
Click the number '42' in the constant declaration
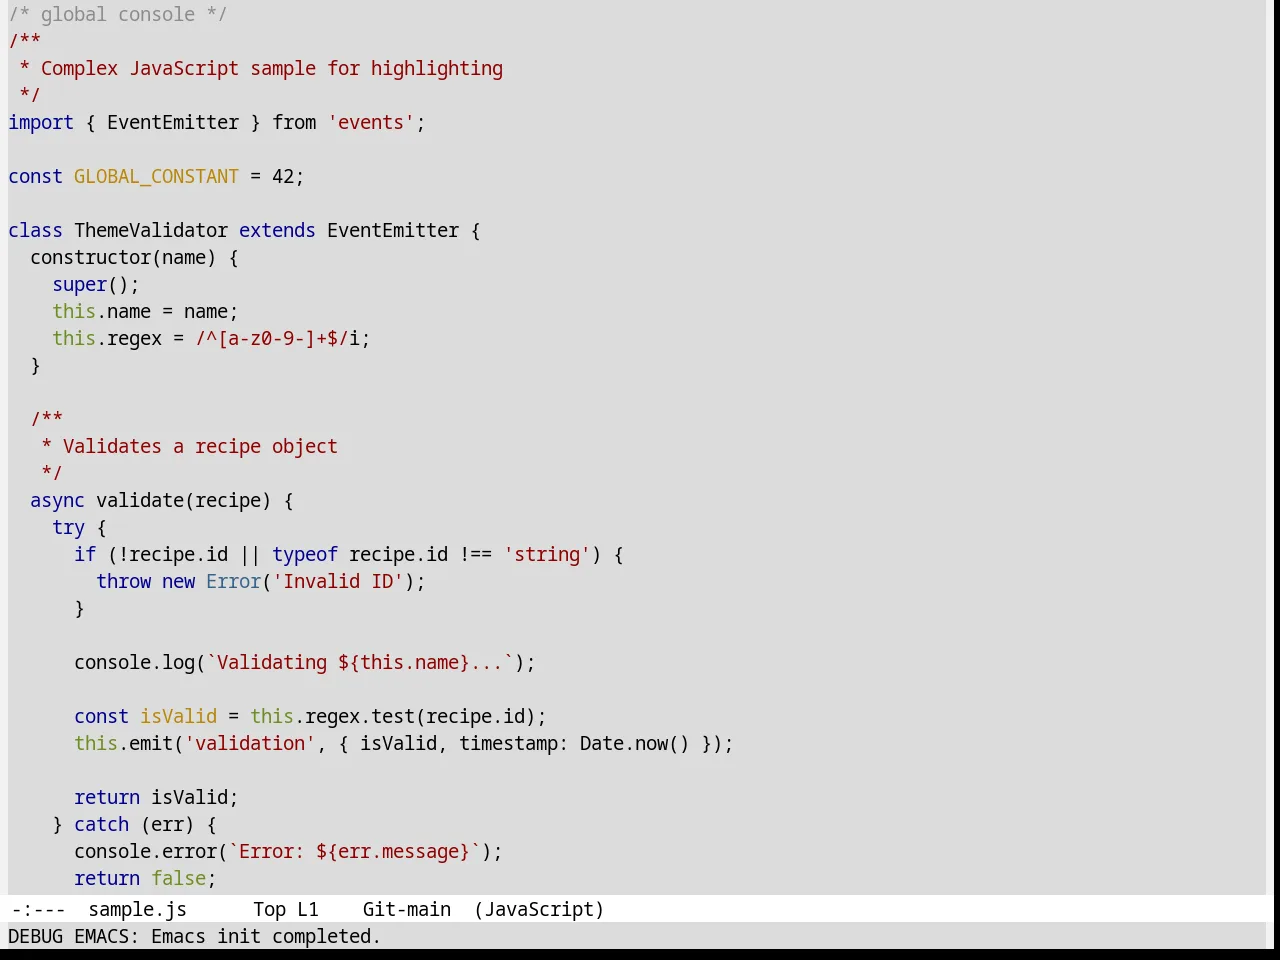(x=283, y=176)
